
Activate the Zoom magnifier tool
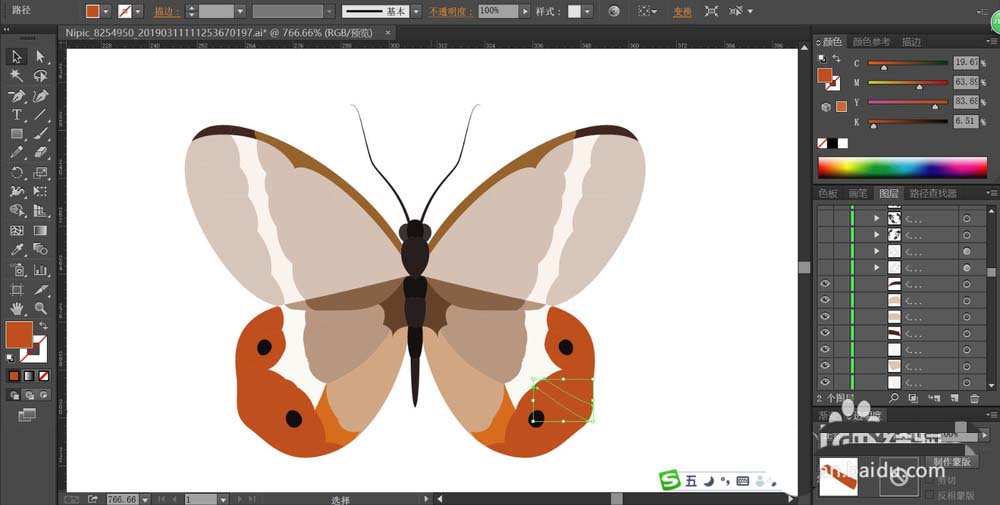pos(41,309)
